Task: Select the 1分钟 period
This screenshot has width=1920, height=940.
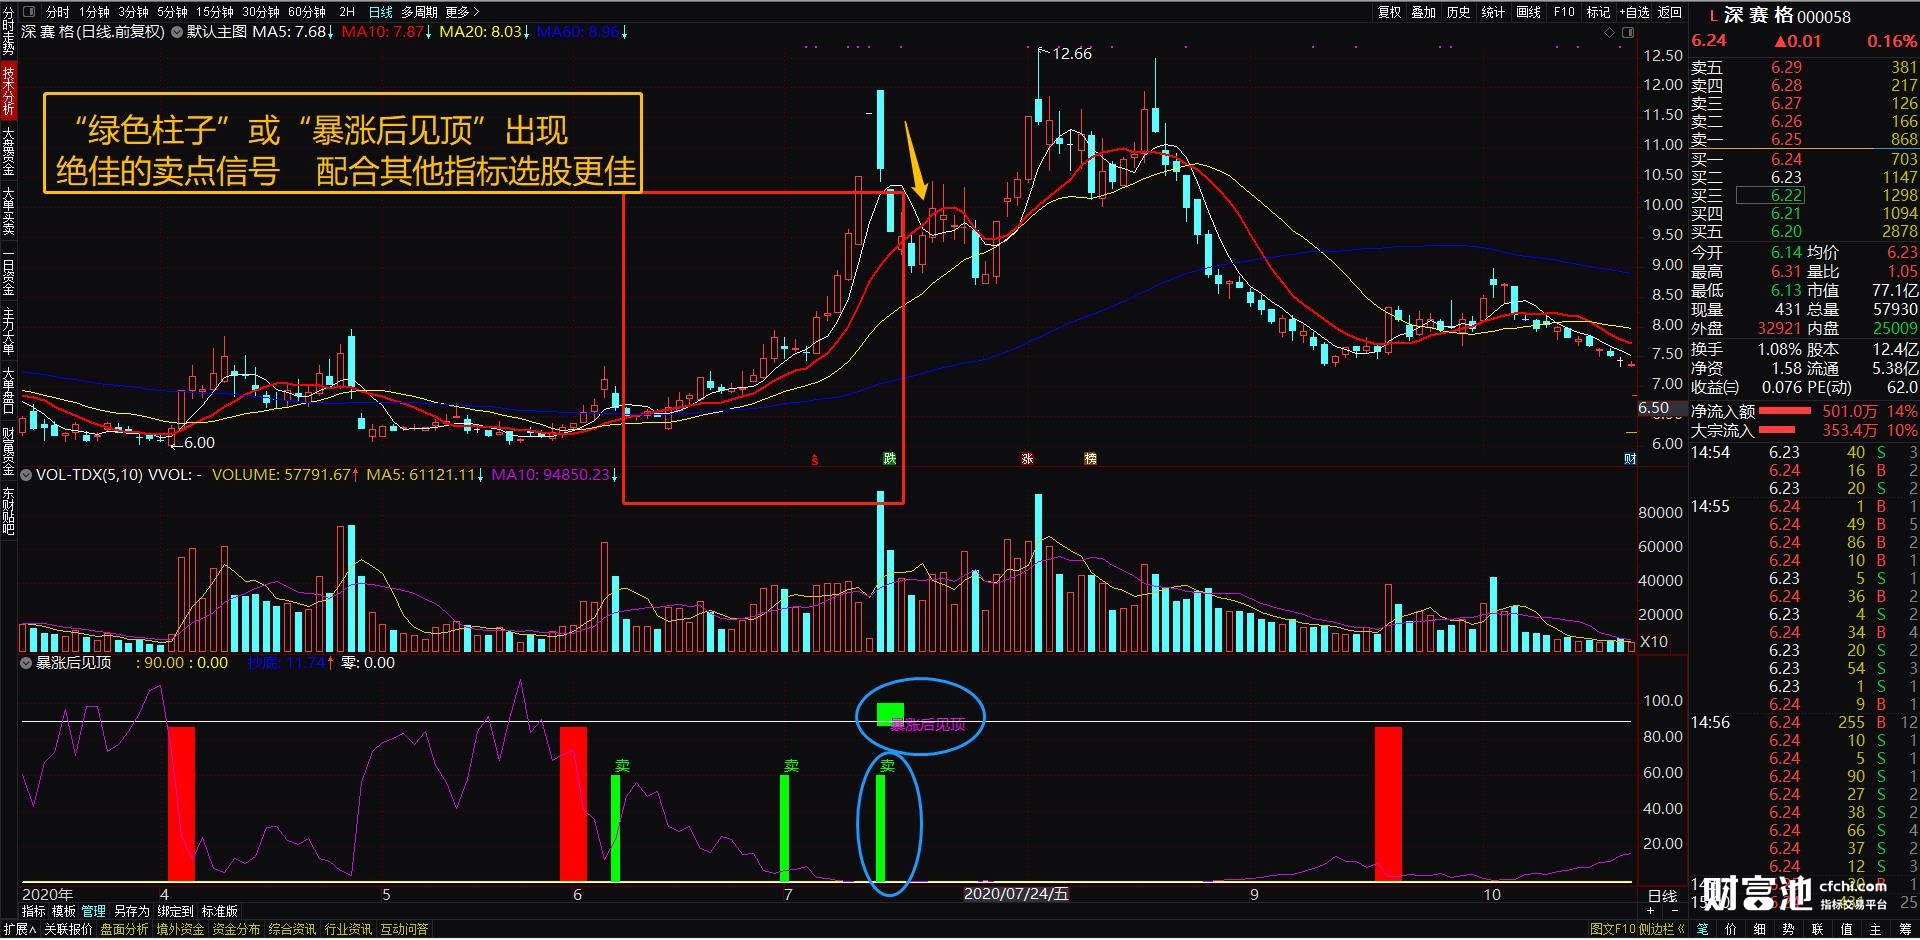Action: pos(95,12)
